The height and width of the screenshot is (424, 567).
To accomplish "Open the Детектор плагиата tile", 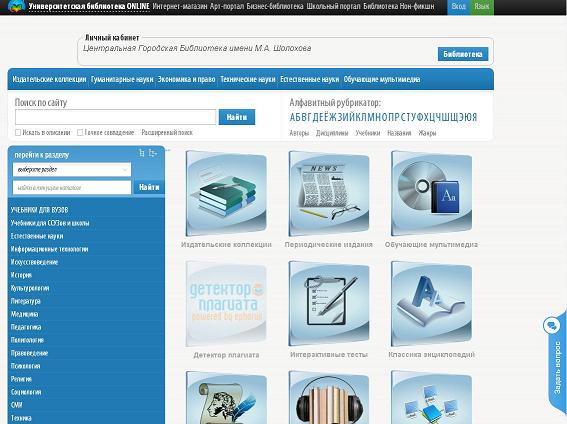I will coord(226,304).
